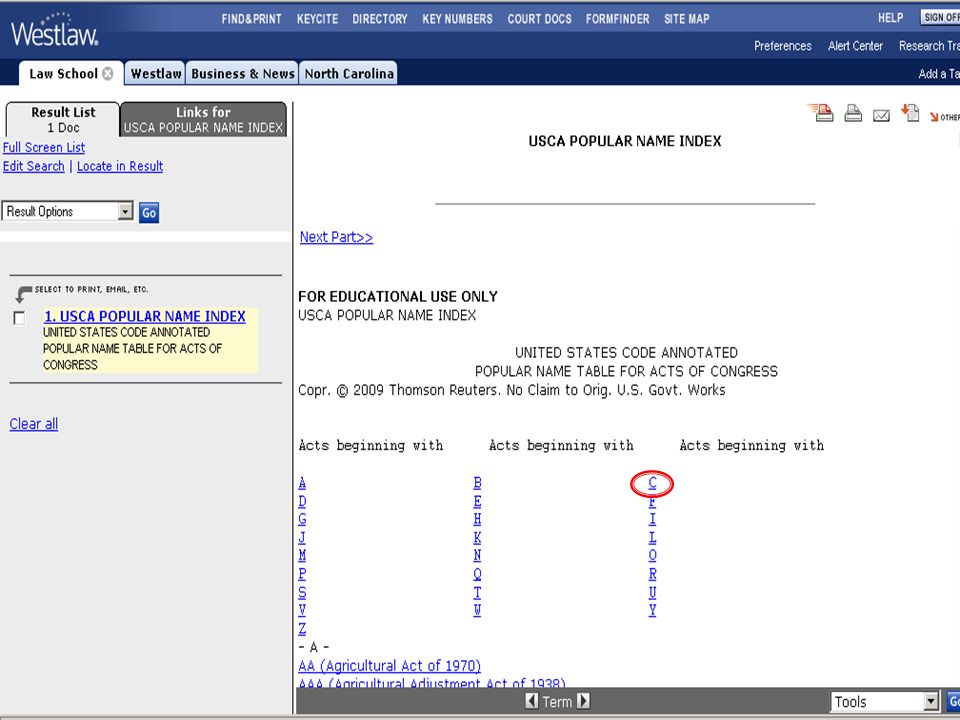960x720 pixels.
Task: Click the Quick Print icon
Action: click(x=820, y=113)
